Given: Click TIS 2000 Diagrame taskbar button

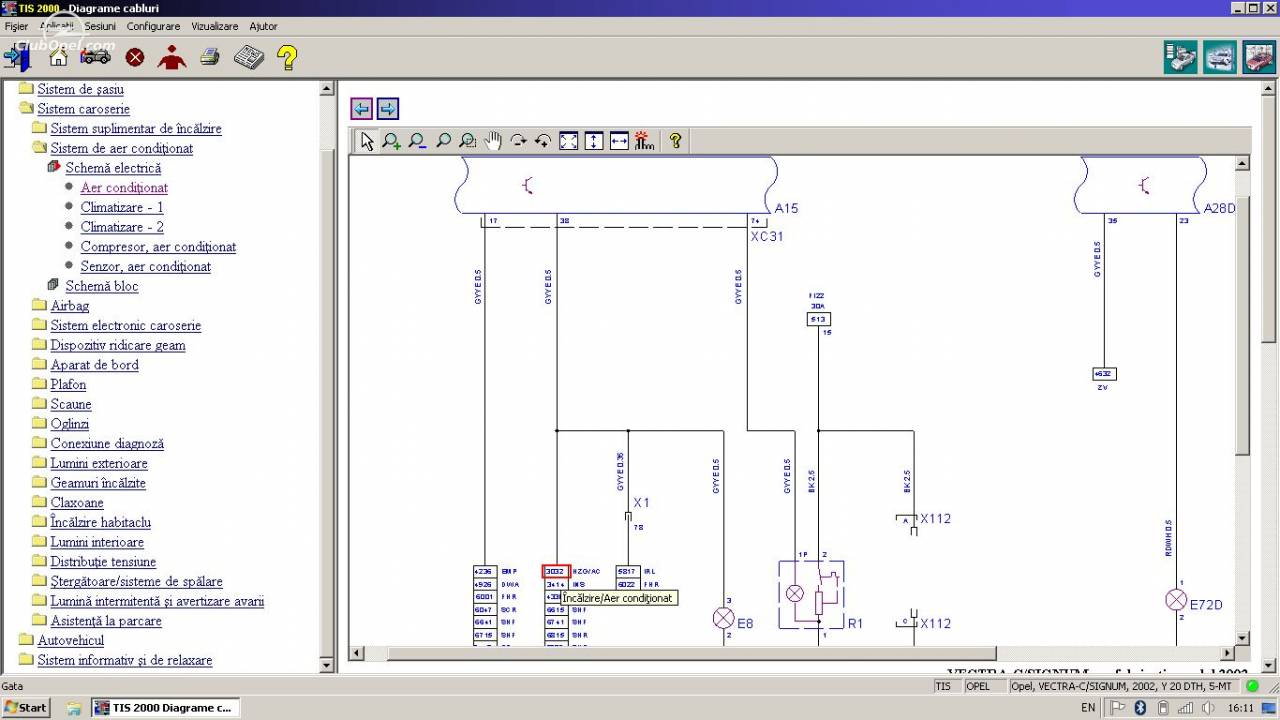Looking at the screenshot, I should coord(164,707).
